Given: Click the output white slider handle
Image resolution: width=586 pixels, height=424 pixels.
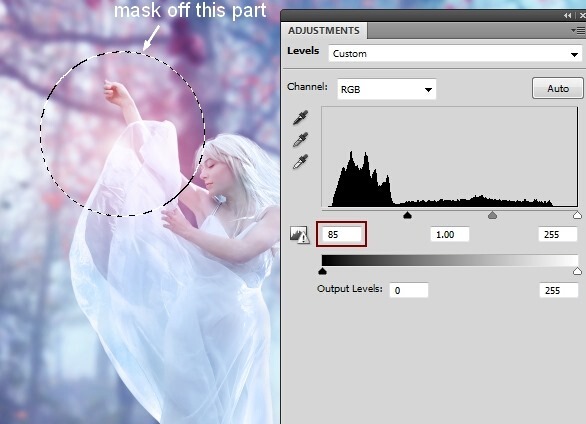Looking at the screenshot, I should [577, 271].
